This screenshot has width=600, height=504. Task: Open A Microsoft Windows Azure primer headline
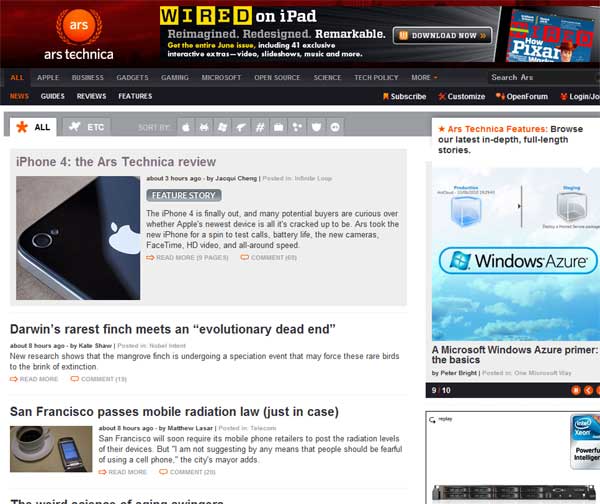(x=515, y=355)
